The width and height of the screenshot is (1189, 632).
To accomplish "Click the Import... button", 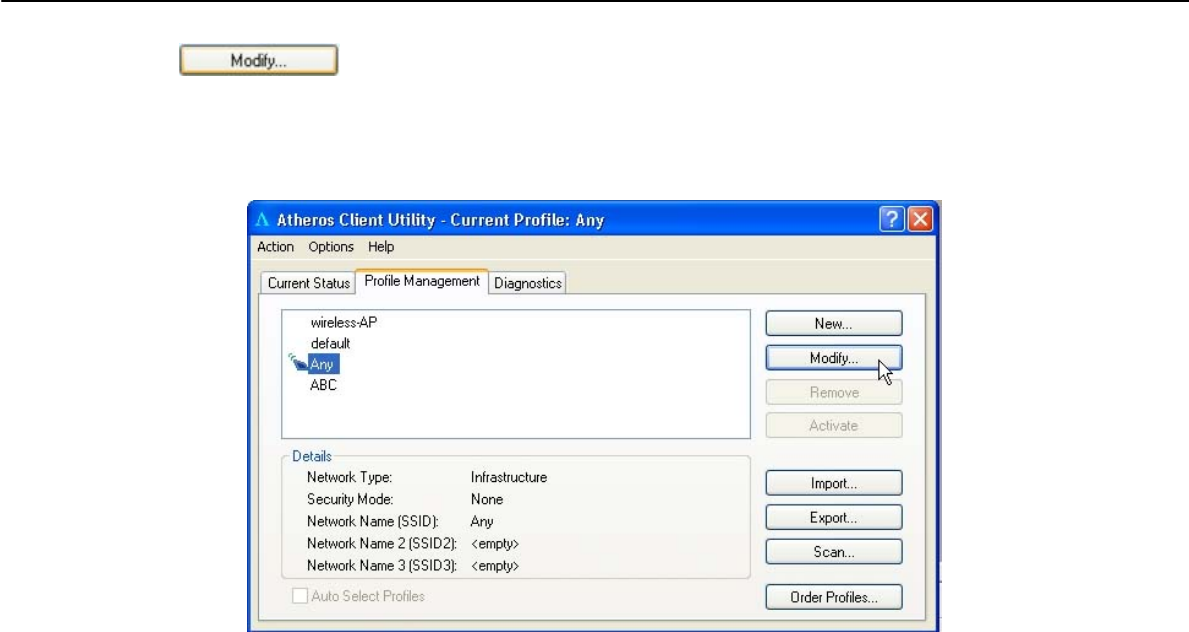I will click(833, 483).
